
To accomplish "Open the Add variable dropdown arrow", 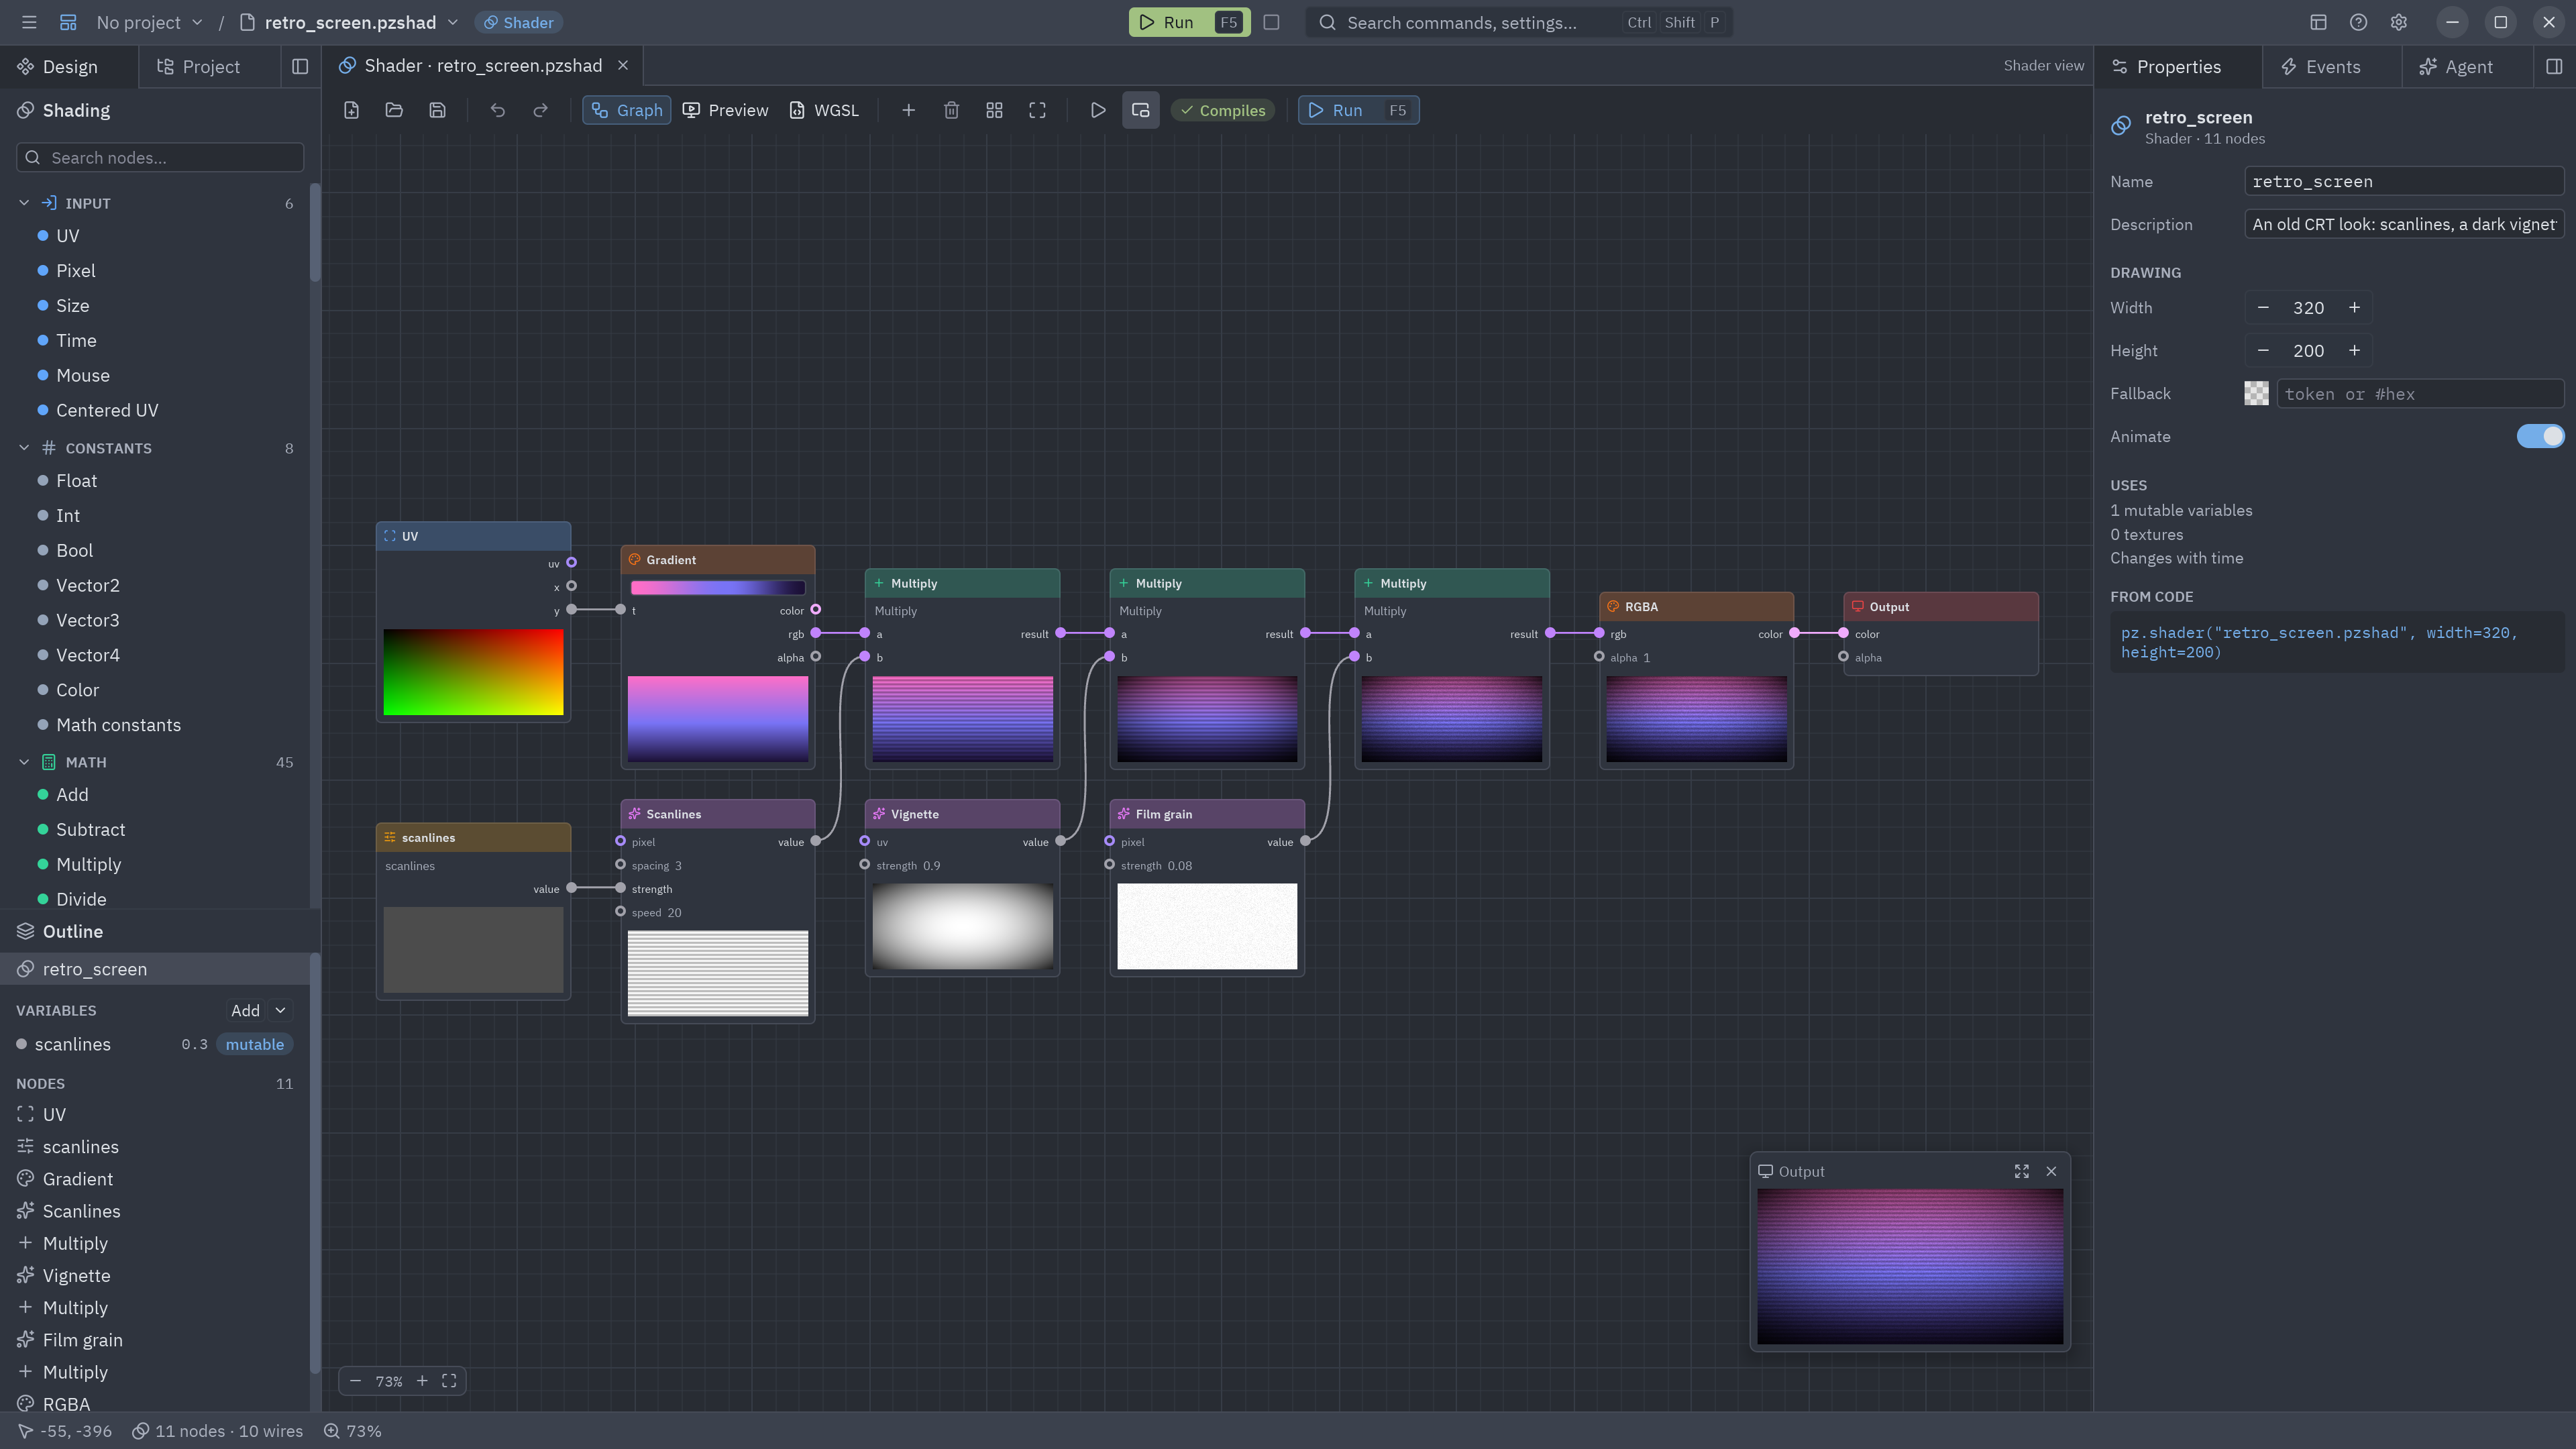I will point(281,1010).
